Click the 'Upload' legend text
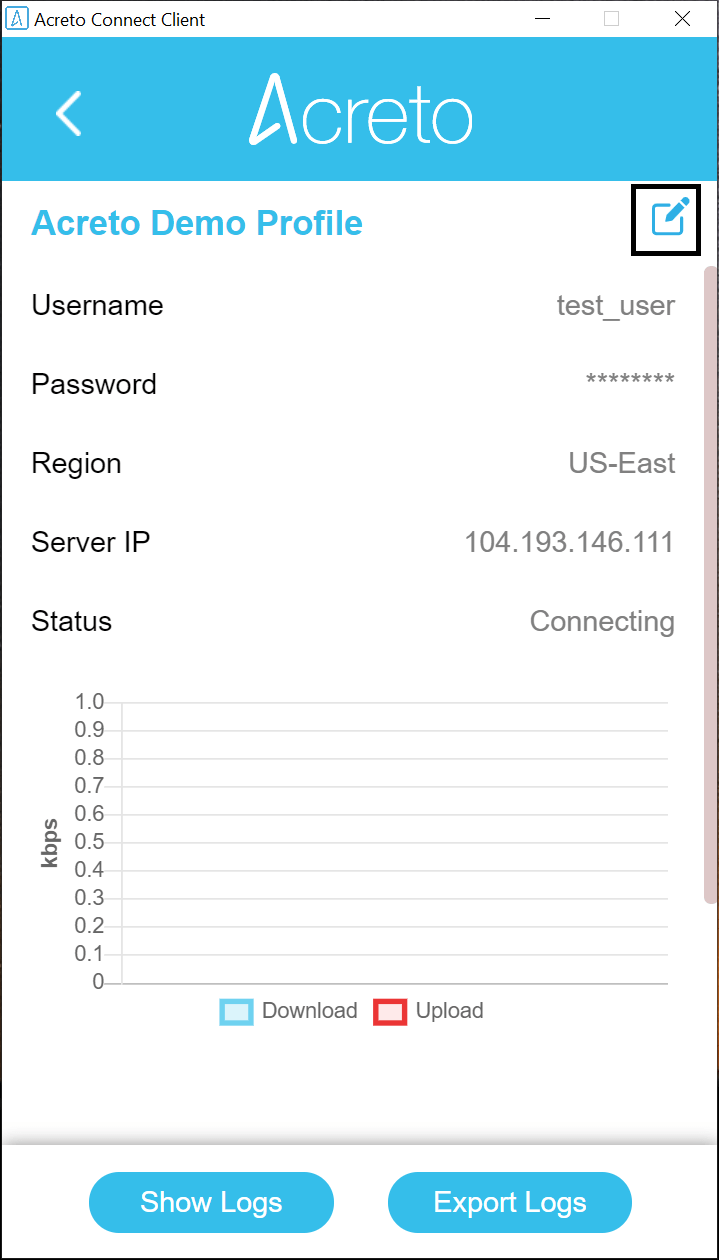Image resolution: width=719 pixels, height=1260 pixels. click(450, 1011)
